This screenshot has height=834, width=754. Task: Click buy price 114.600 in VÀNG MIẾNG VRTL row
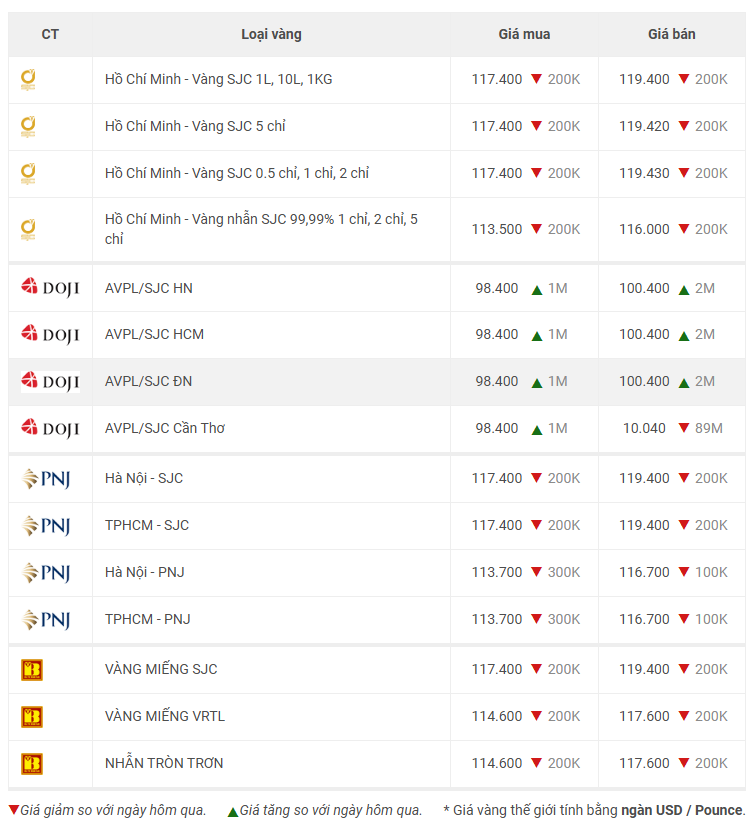click(497, 716)
